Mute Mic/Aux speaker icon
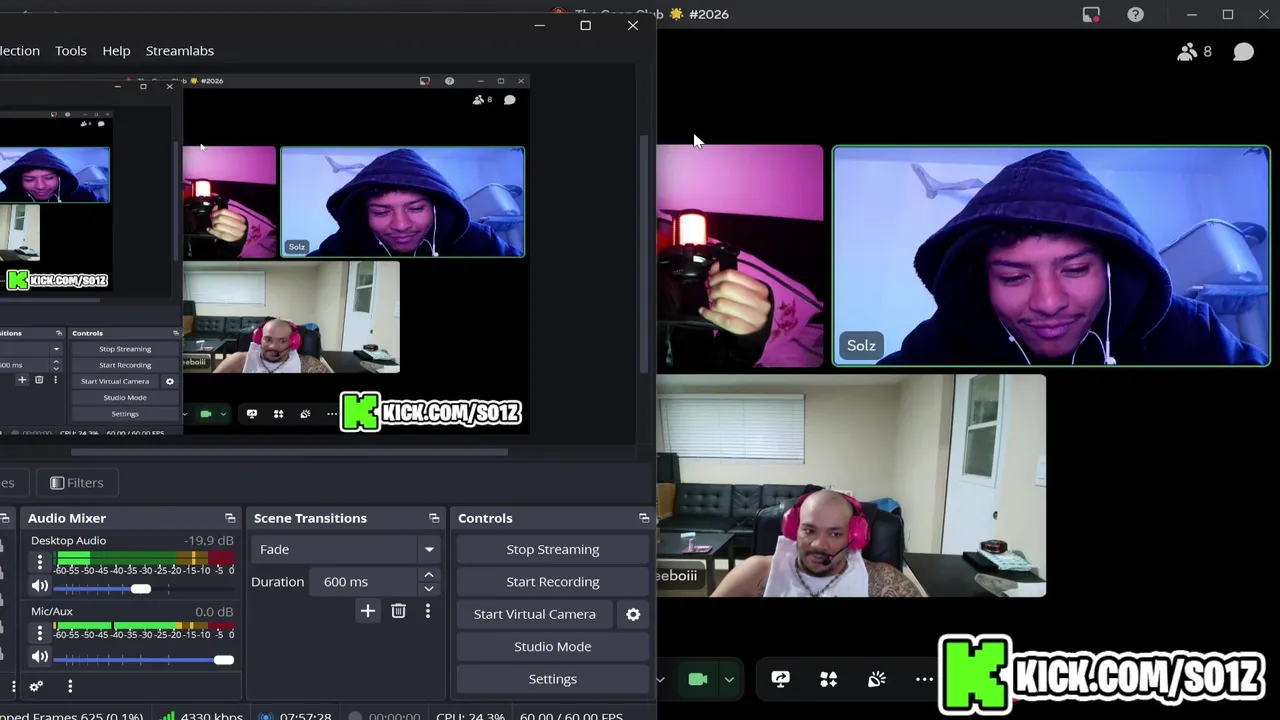Viewport: 1280px width, 720px height. 40,657
